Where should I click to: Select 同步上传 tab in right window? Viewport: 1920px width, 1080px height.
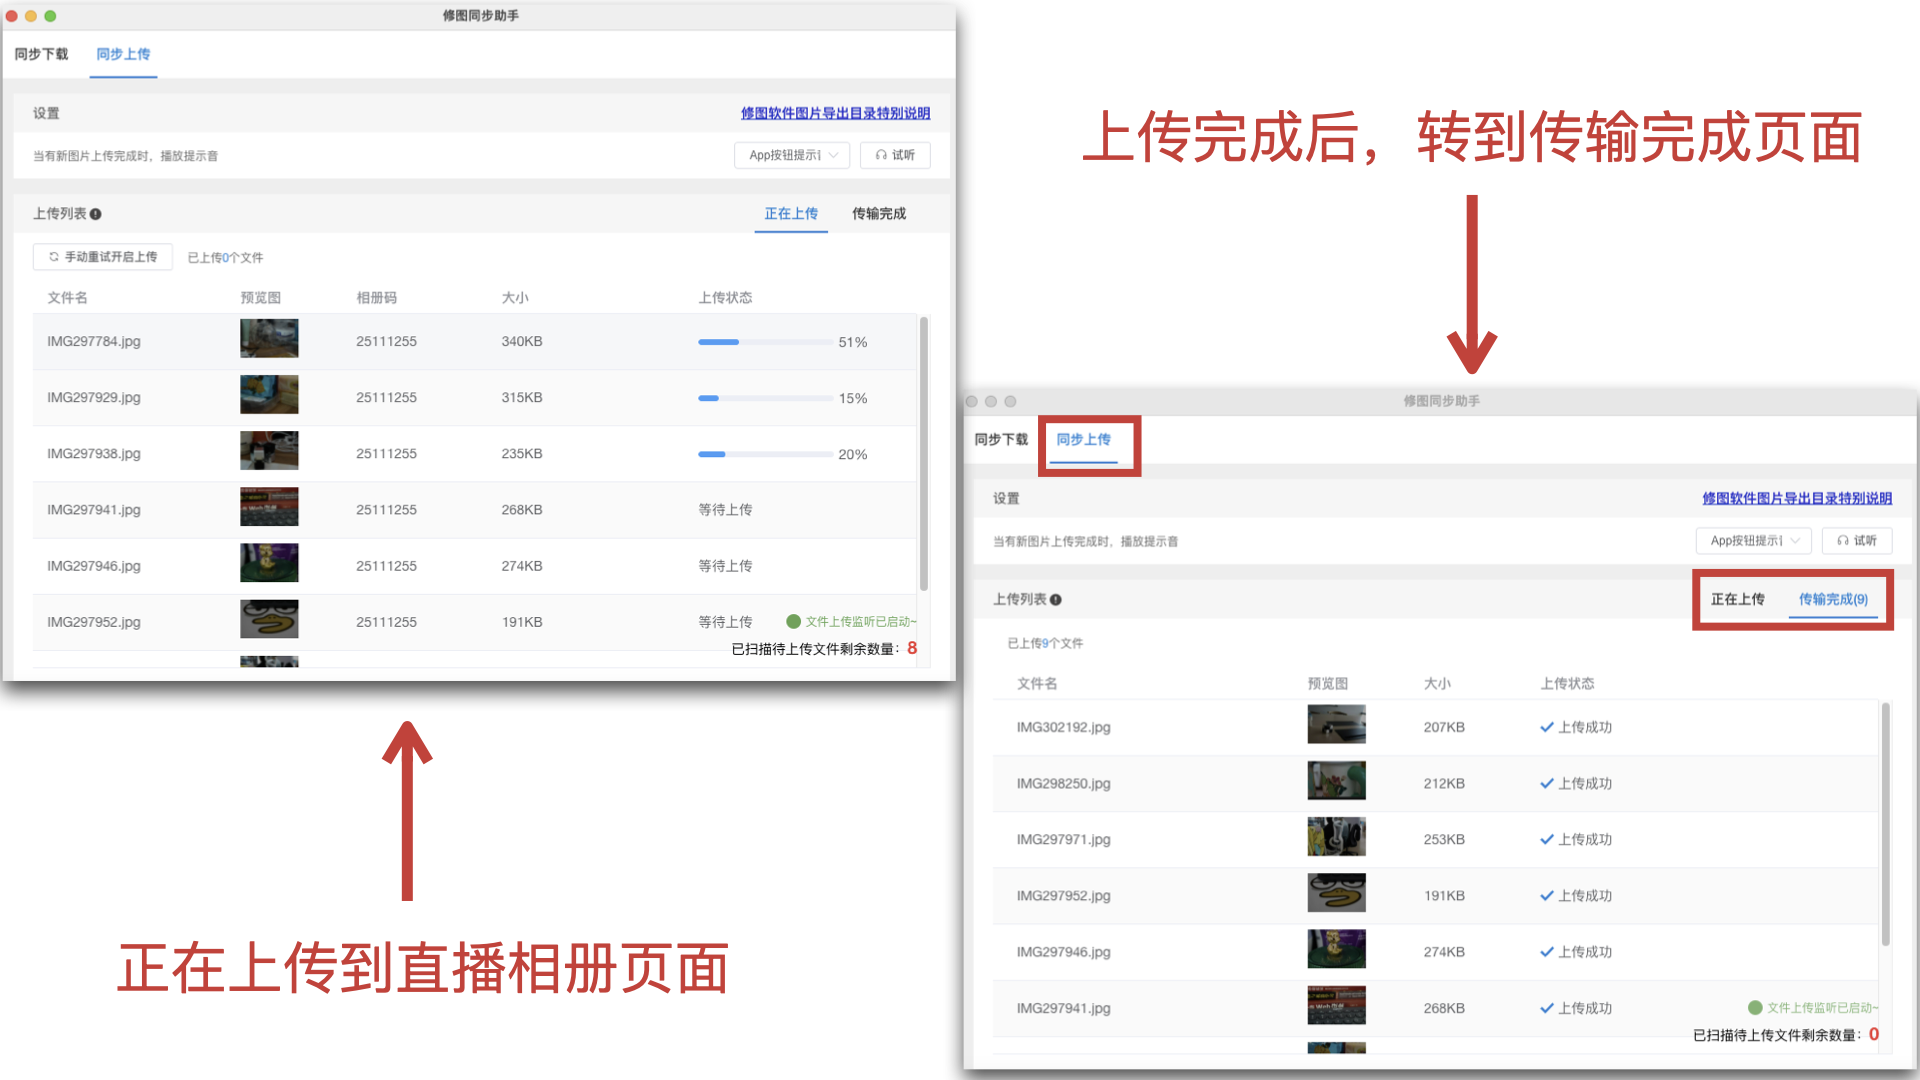1084,439
